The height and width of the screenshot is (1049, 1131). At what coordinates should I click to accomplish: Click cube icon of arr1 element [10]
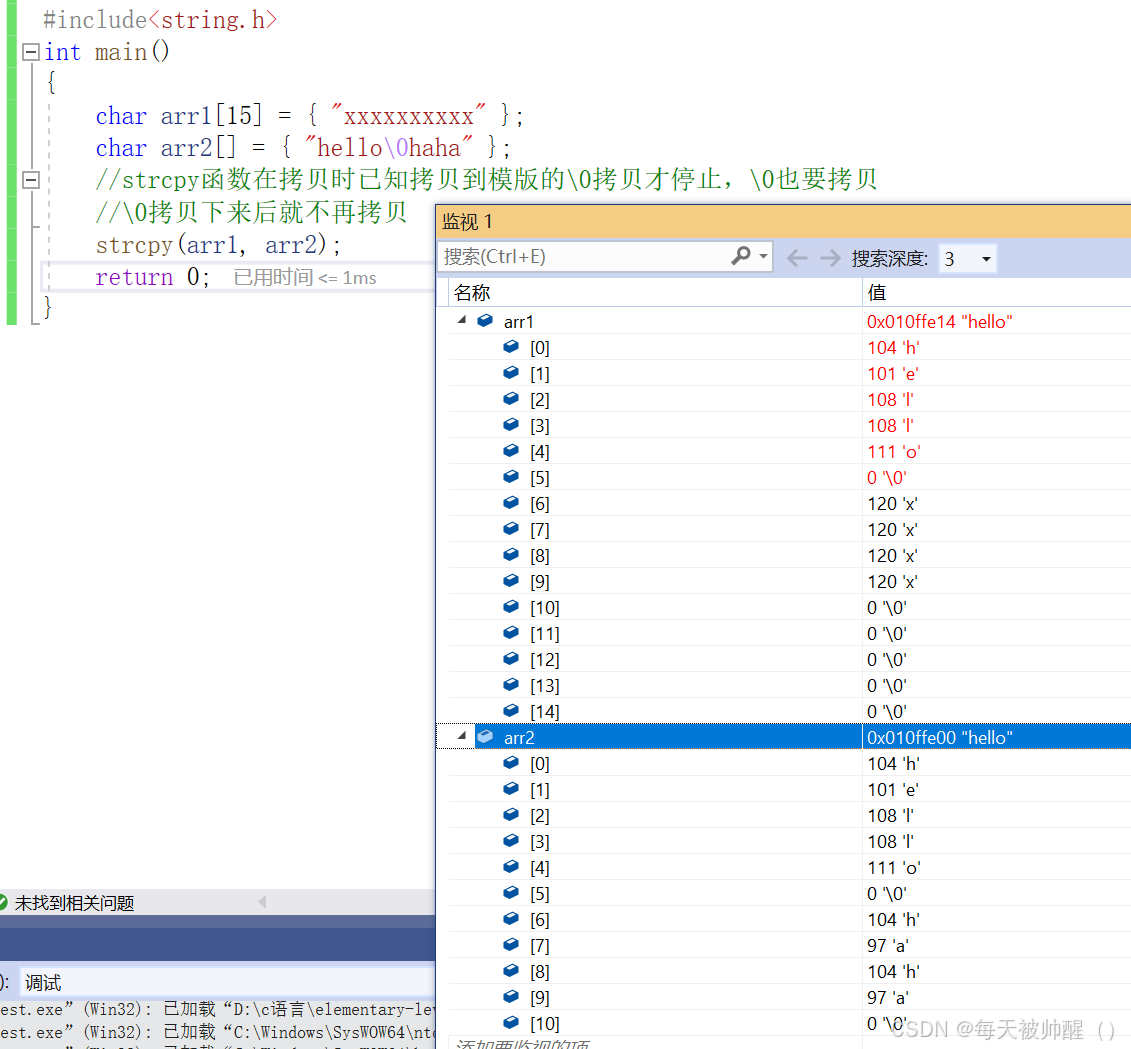(511, 606)
